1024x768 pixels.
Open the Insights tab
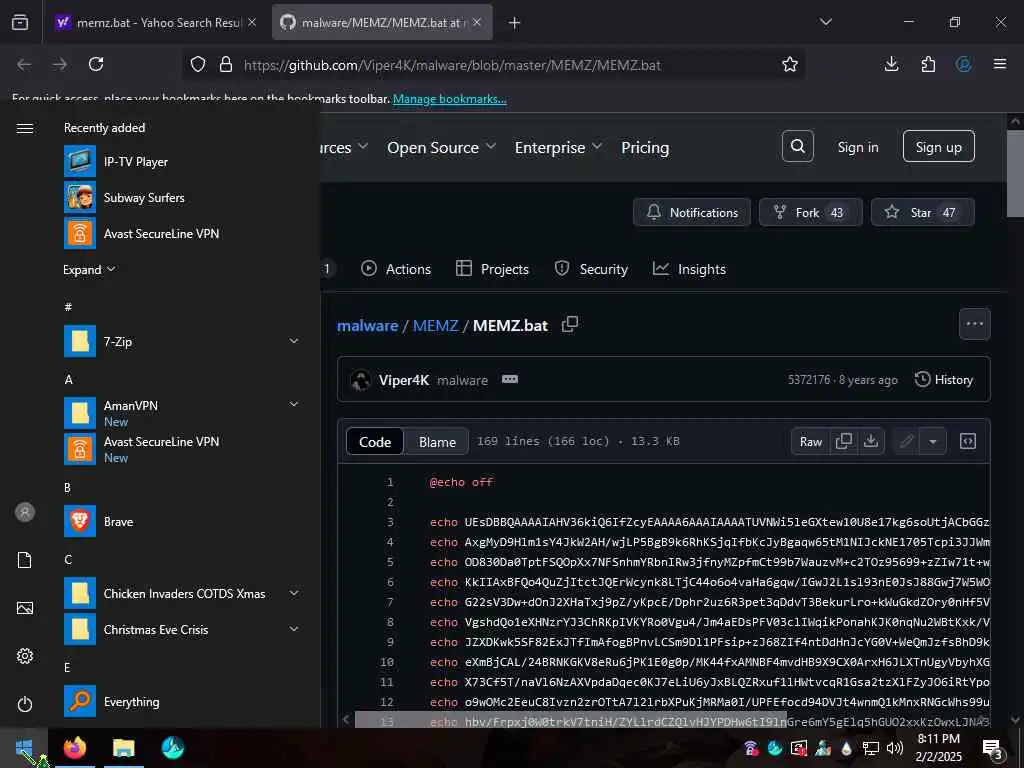(689, 268)
